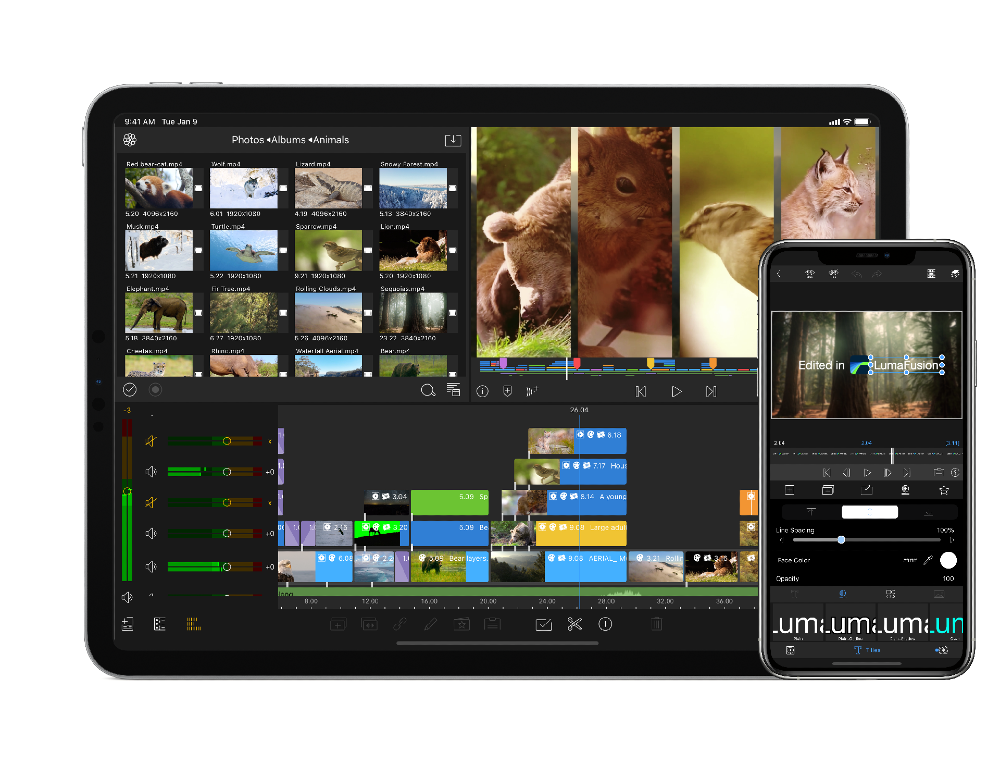Open the library sort and view options
Image resolution: width=1000 pixels, height=764 pixels.
point(454,390)
